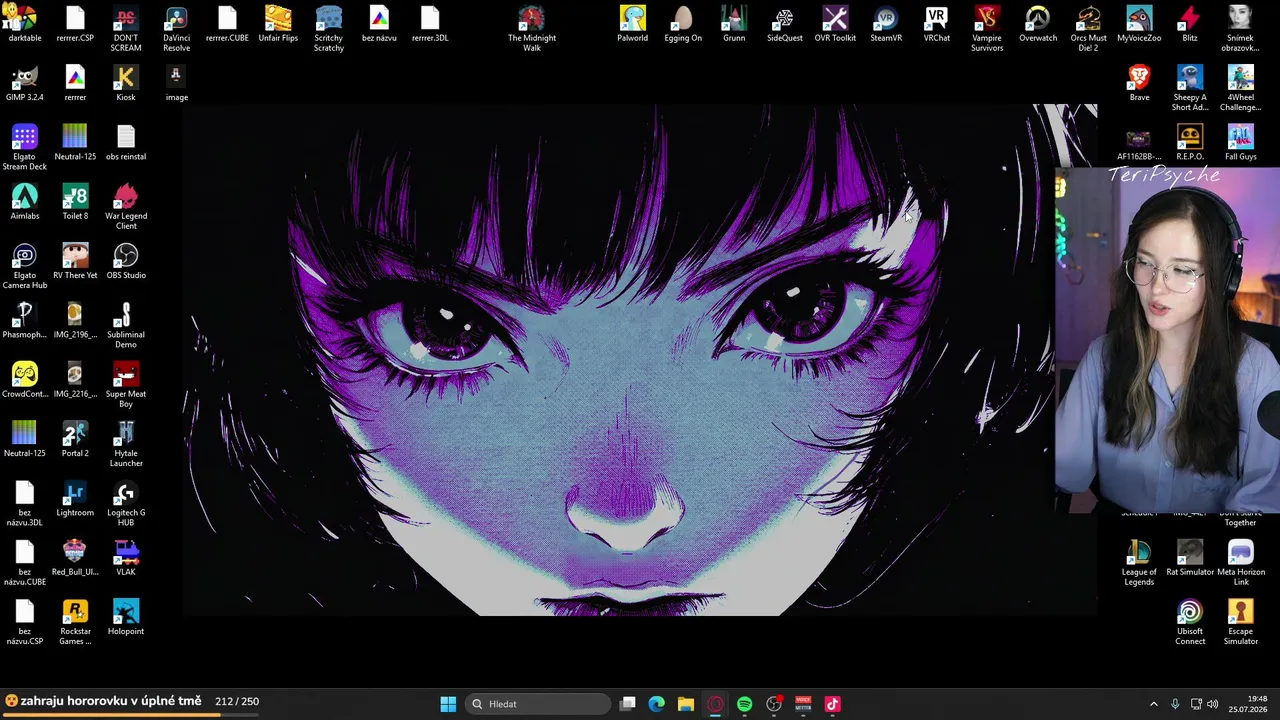The width and height of the screenshot is (1280, 720).
Task: Click The Midnight Walk game icon
Action: coord(532,29)
